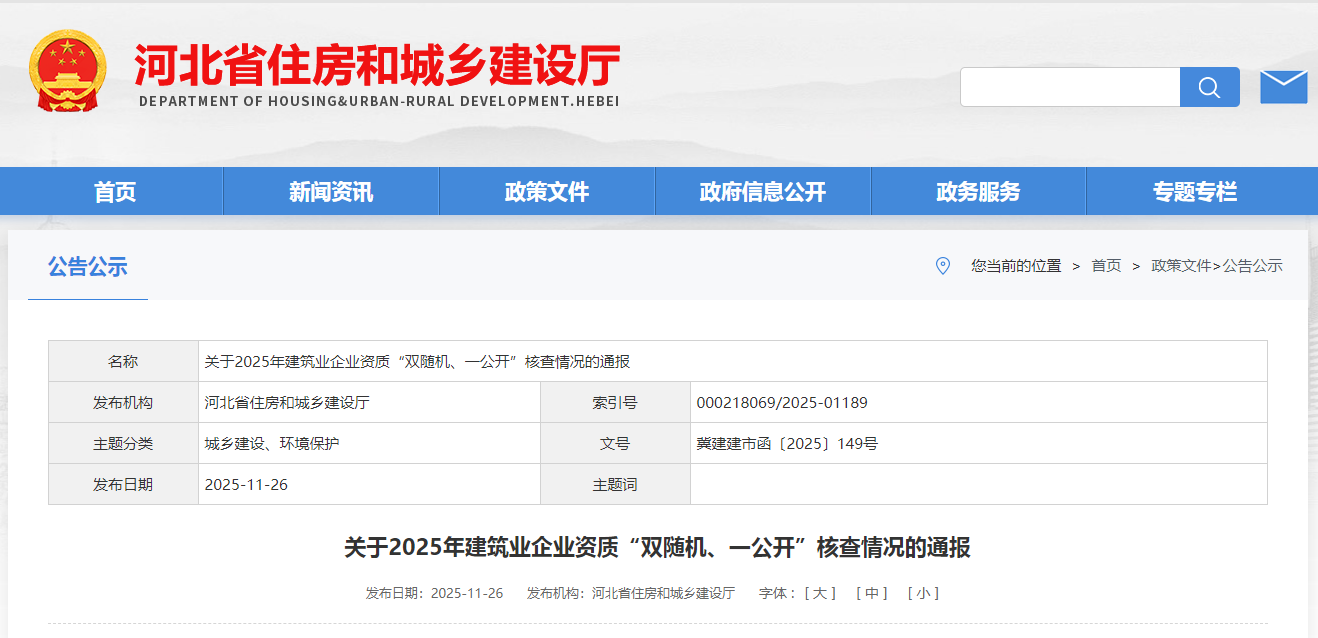This screenshot has height=638, width=1318.
Task: Click the article headline about 双随机 核查
Action: 657,548
